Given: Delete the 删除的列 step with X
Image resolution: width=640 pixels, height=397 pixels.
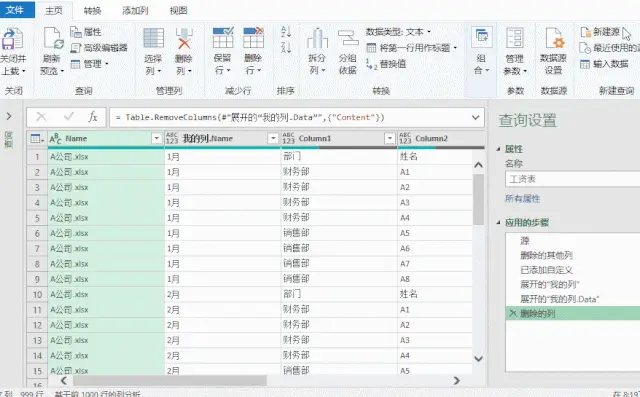Looking at the screenshot, I should tap(513, 313).
